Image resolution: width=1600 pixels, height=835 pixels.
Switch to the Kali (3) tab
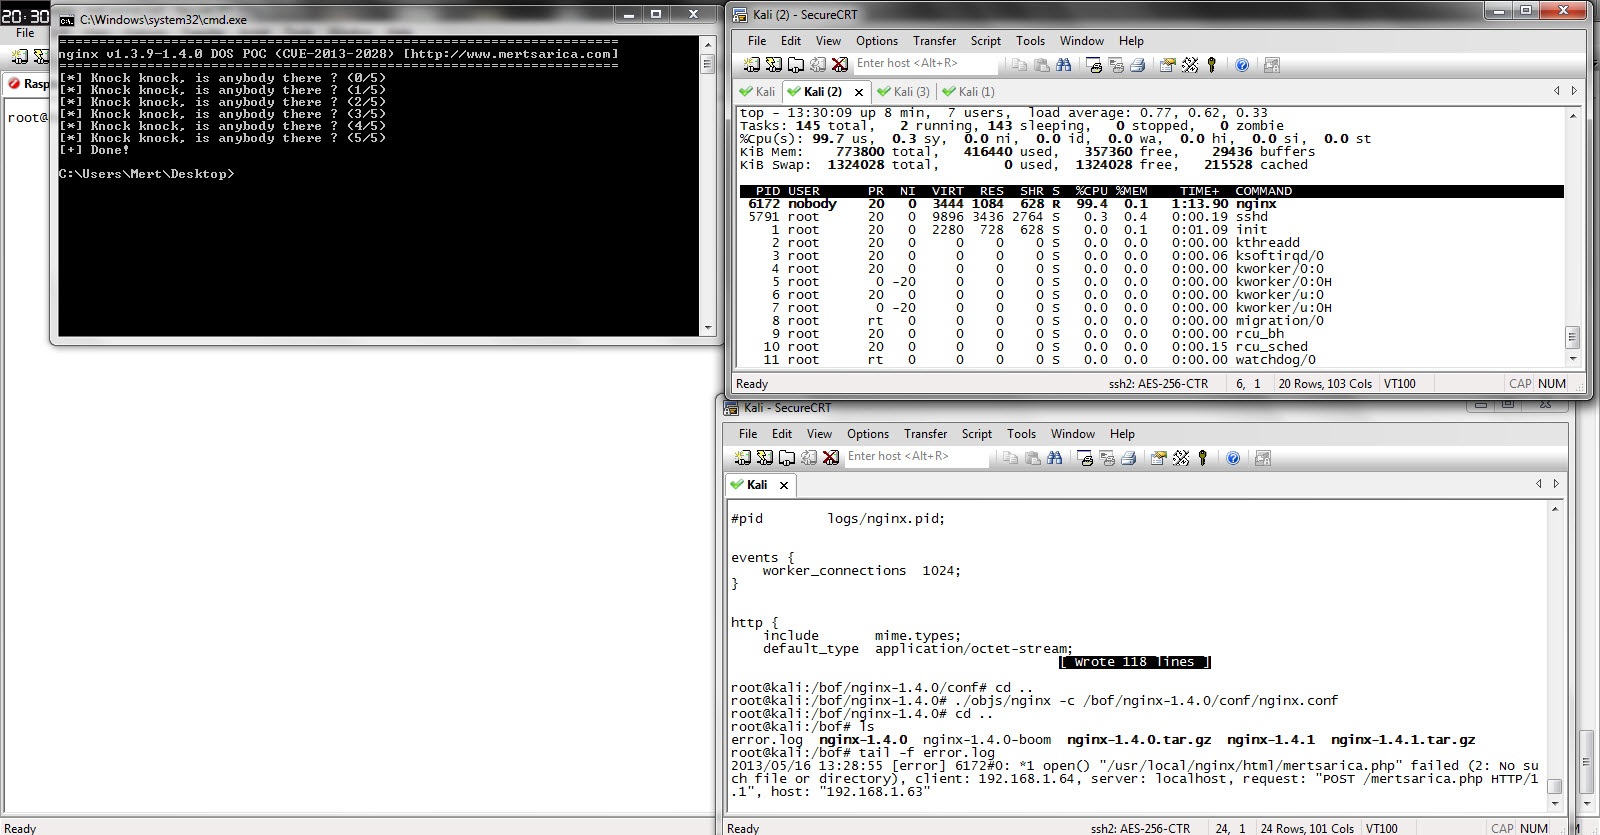point(903,91)
